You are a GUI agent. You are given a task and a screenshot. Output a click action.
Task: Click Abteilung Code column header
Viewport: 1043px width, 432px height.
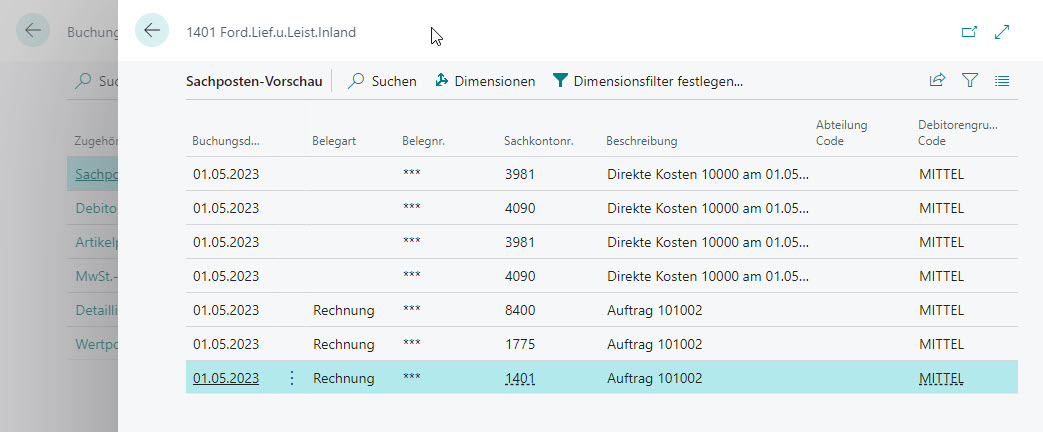(x=841, y=133)
